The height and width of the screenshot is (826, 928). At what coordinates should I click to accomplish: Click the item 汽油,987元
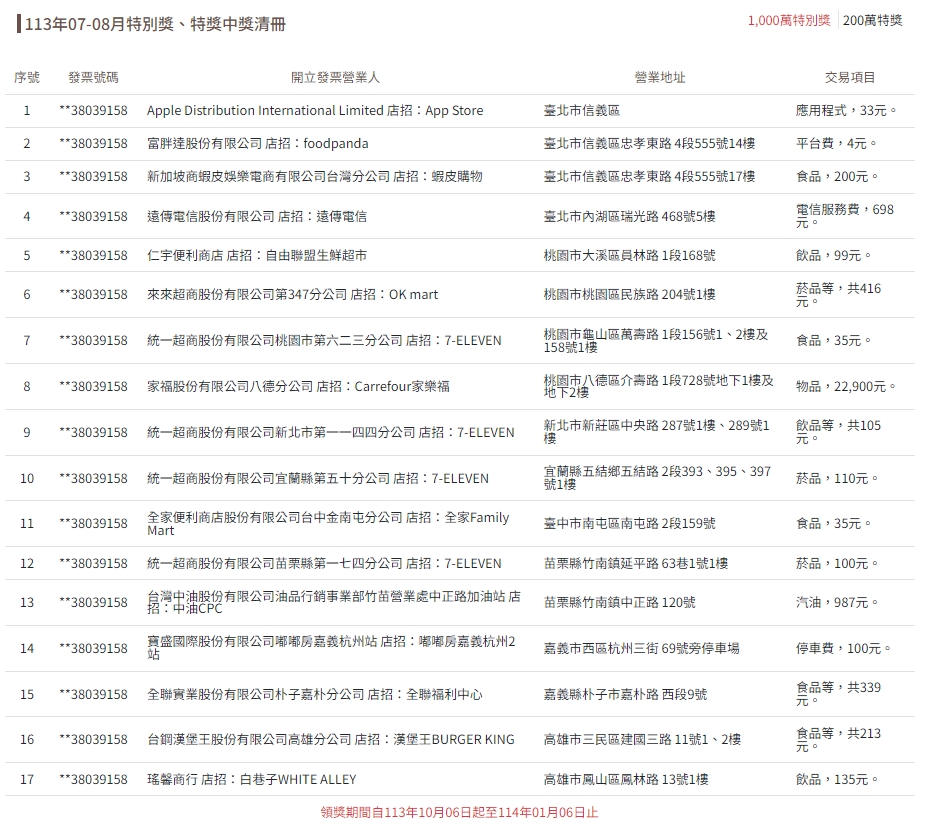click(837, 603)
